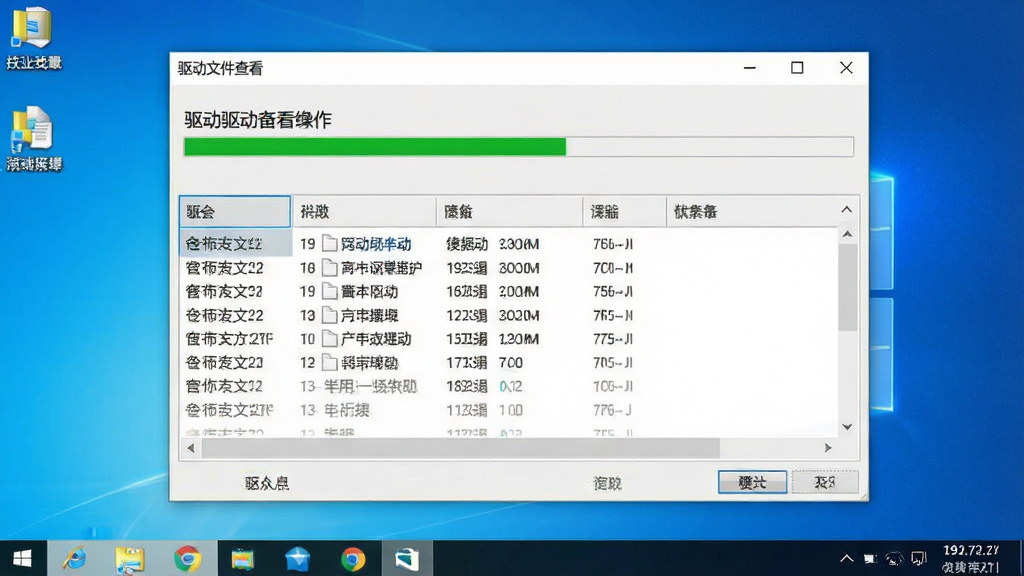The width and height of the screenshot is (1024, 576).
Task: Show hidden system tray icons
Action: coord(846,558)
